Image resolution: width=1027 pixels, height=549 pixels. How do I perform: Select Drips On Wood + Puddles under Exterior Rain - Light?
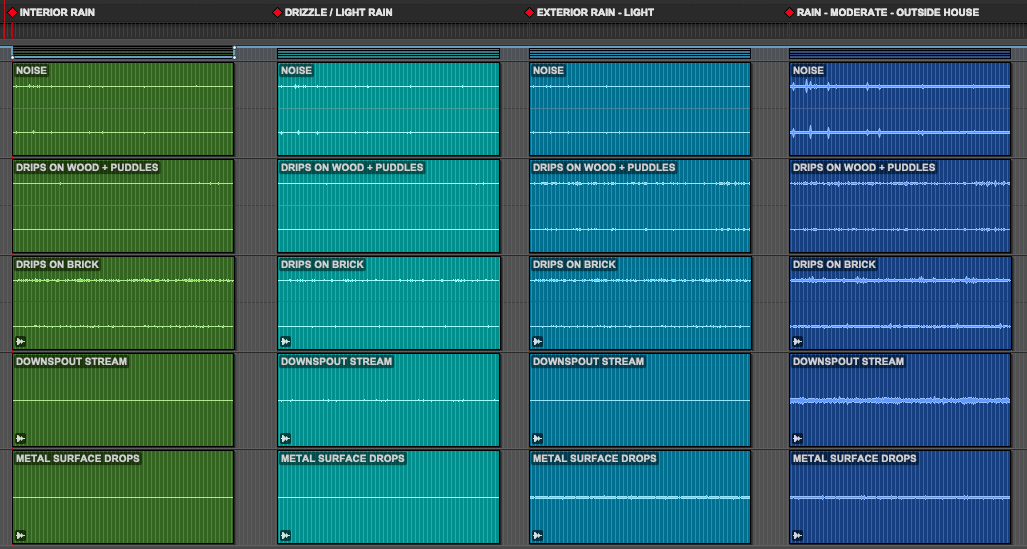(640, 206)
